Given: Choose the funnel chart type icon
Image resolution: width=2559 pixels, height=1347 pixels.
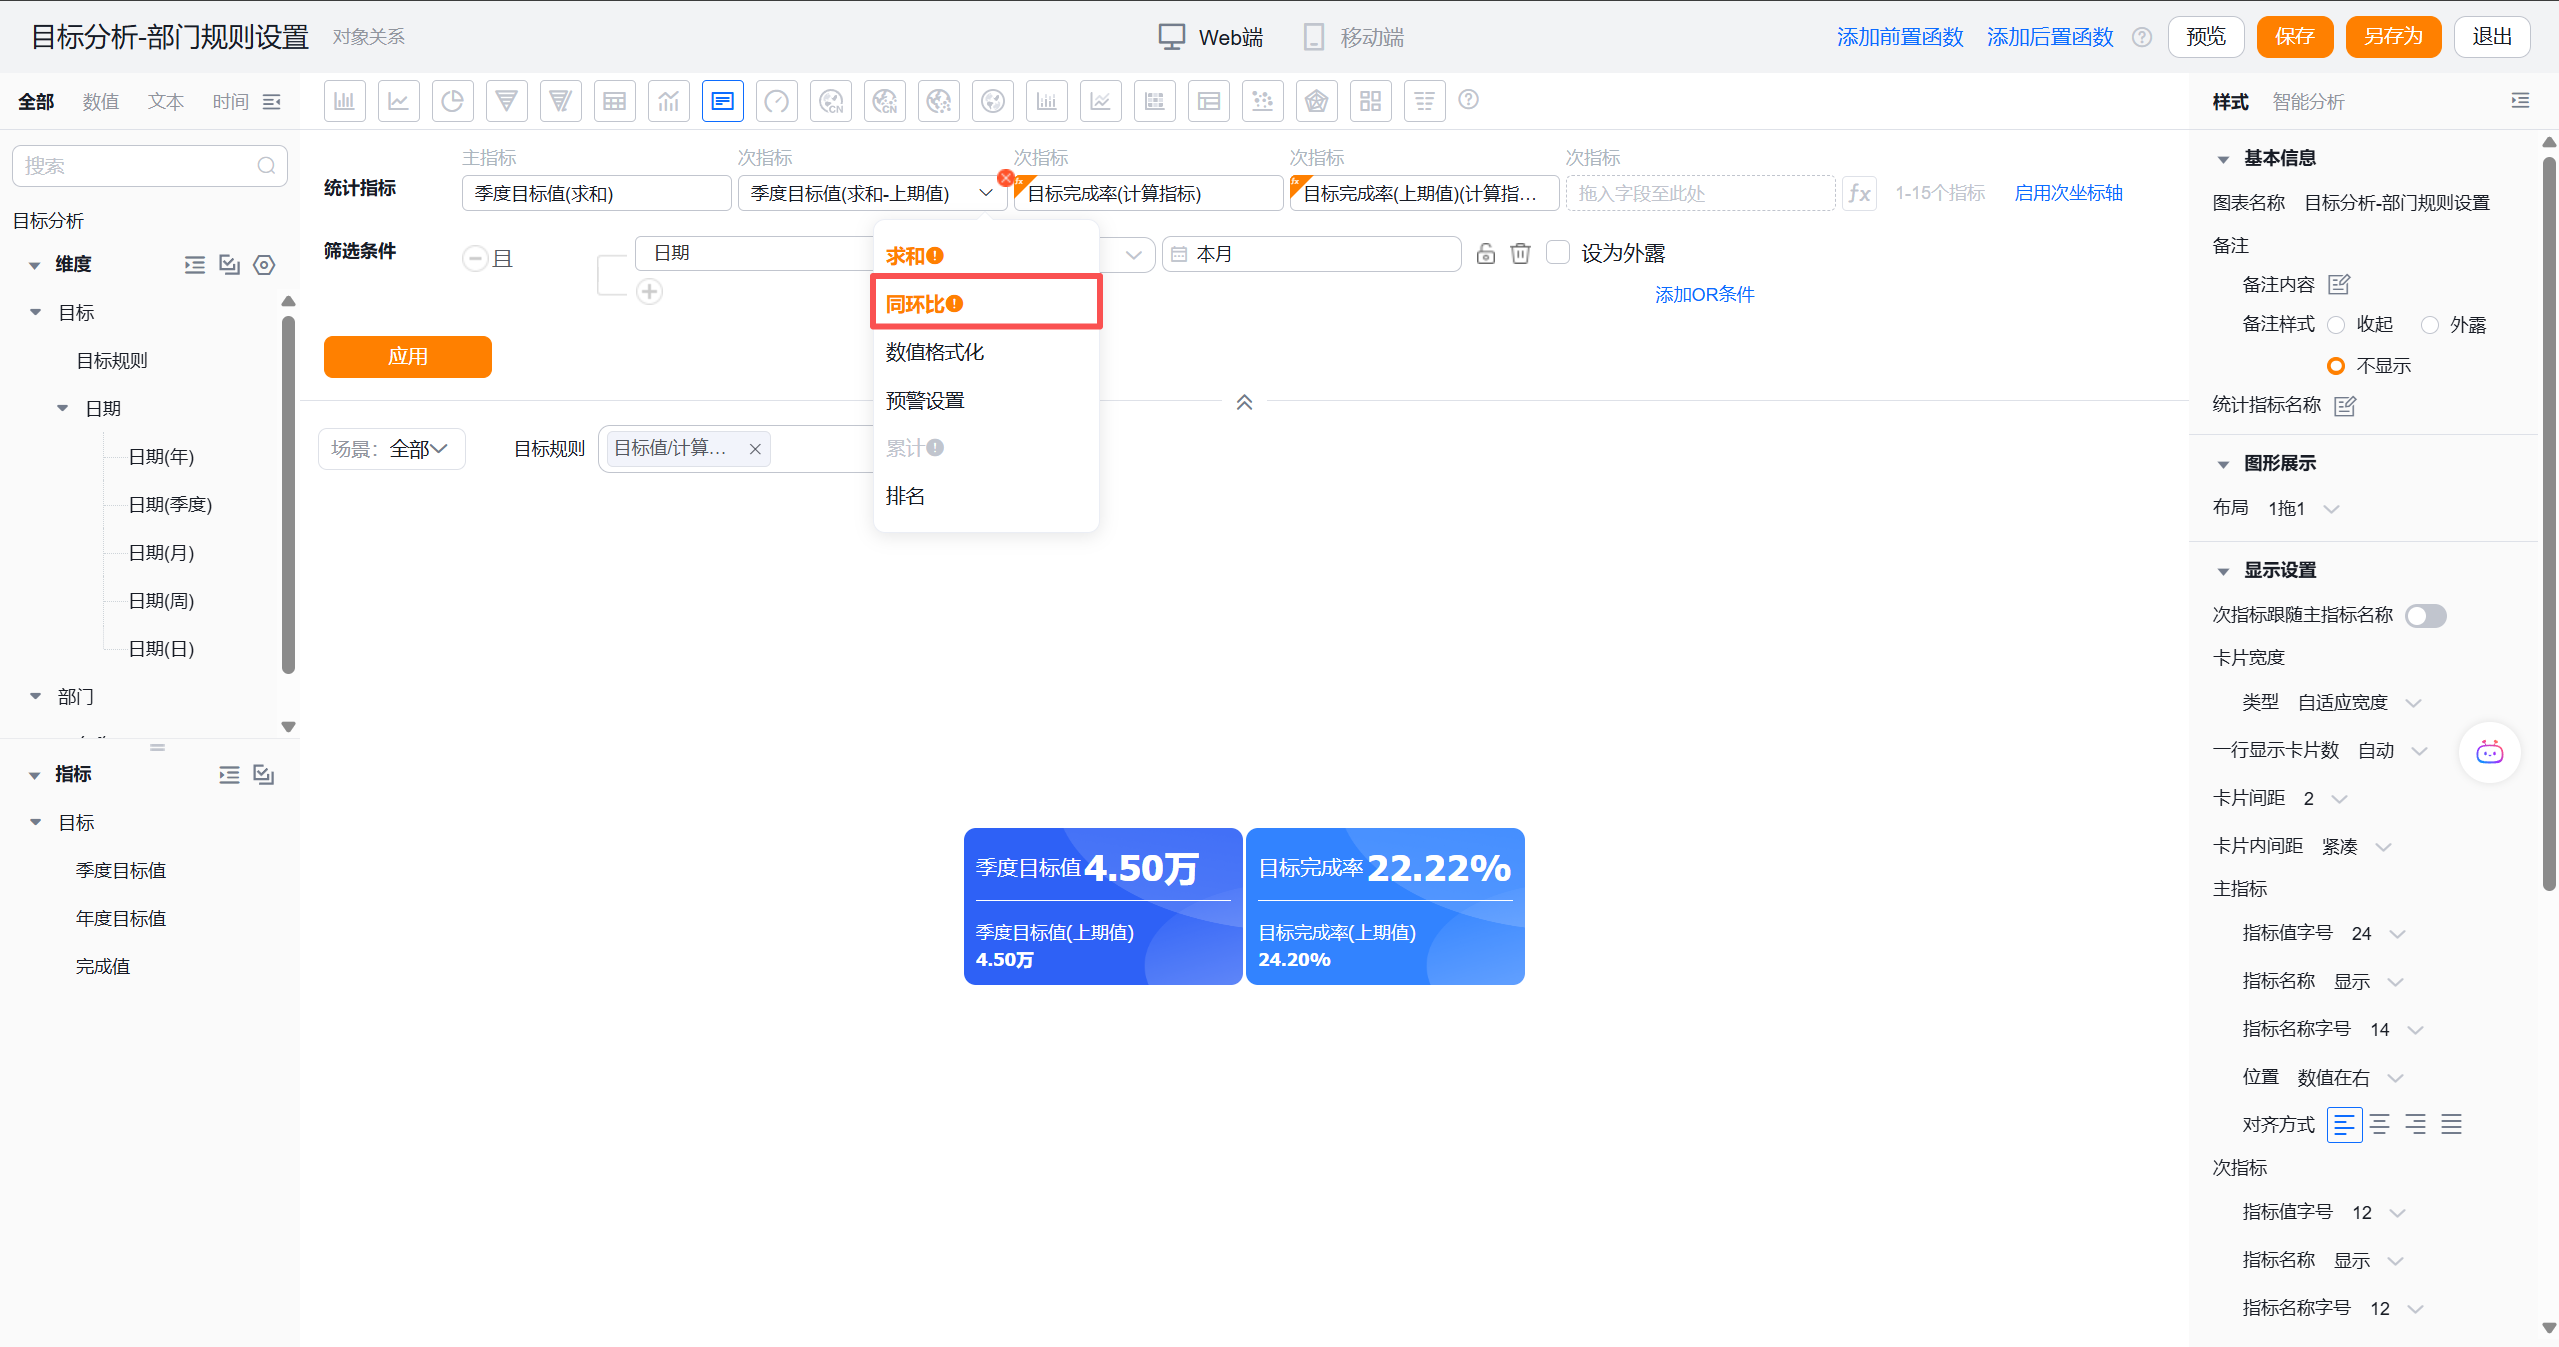Looking at the screenshot, I should click(x=506, y=101).
